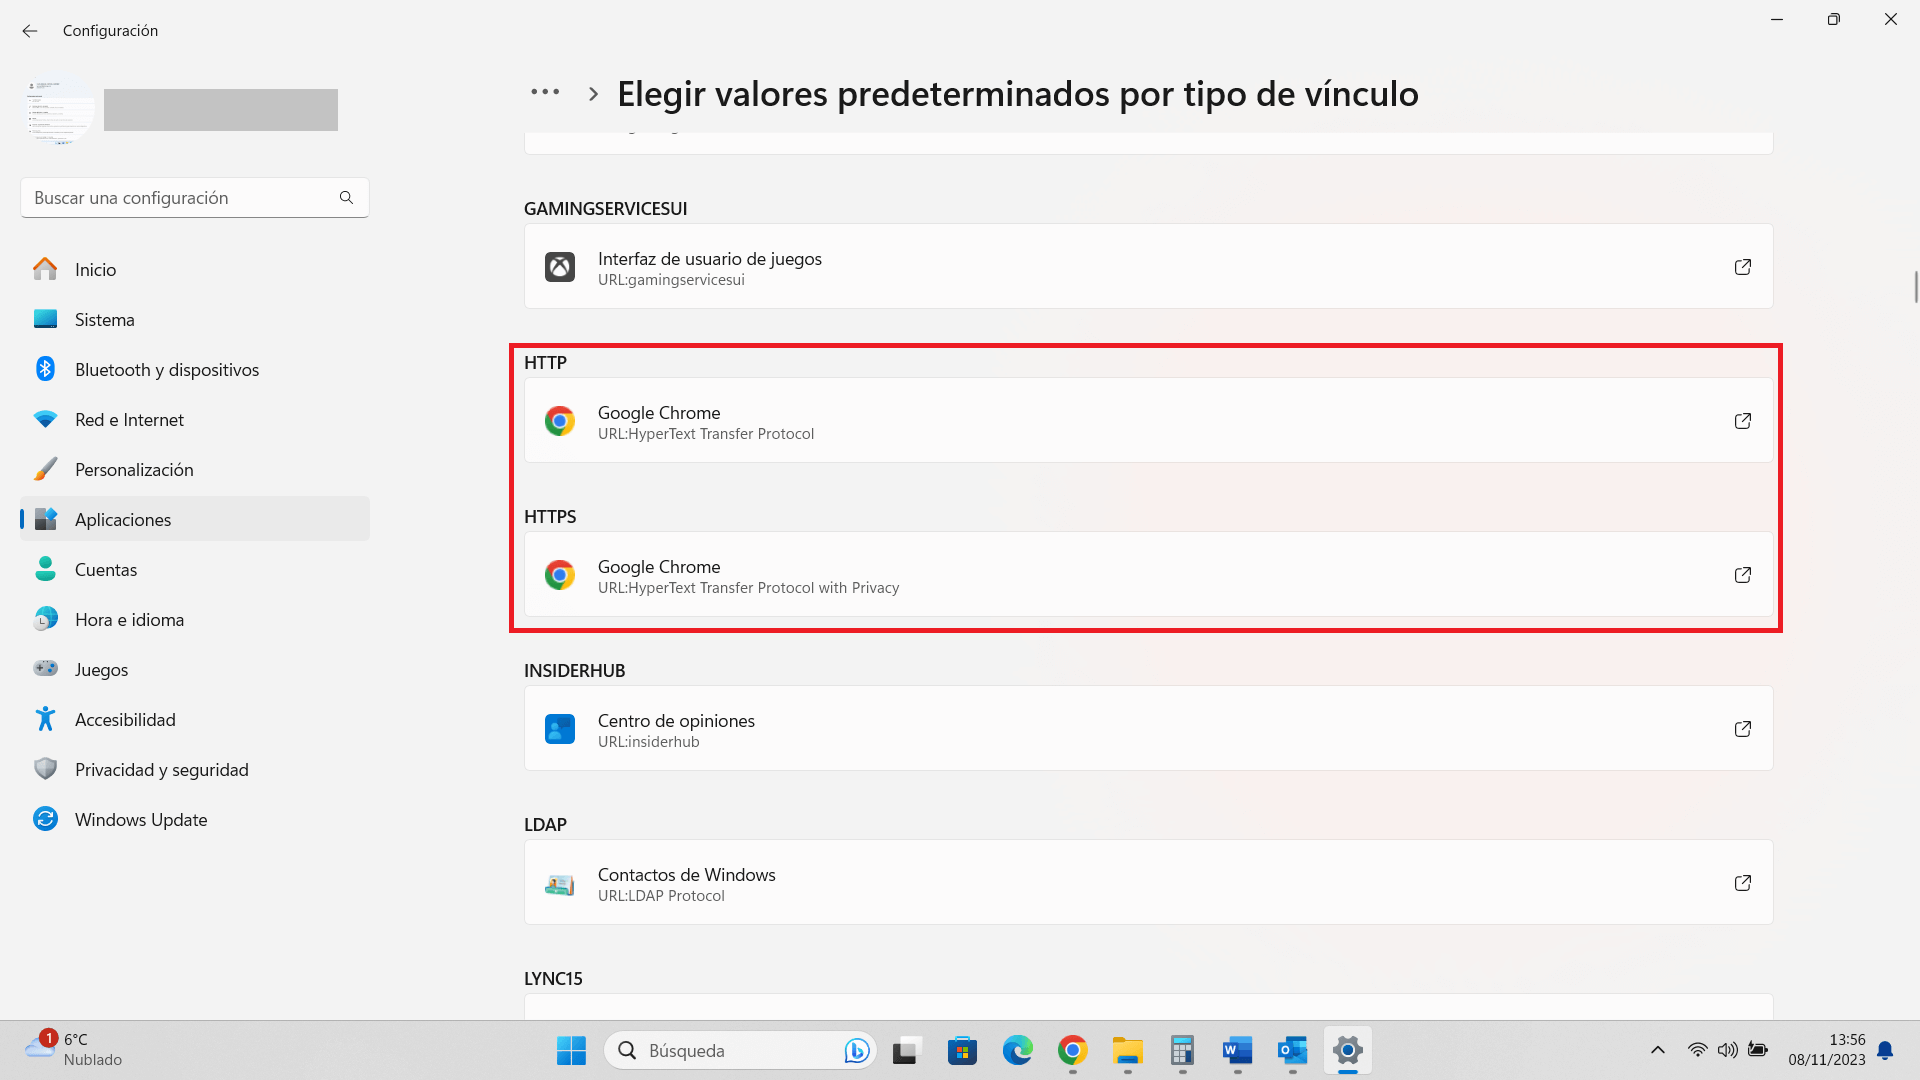
Task: Open Cuentas settings
Action: (x=195, y=569)
